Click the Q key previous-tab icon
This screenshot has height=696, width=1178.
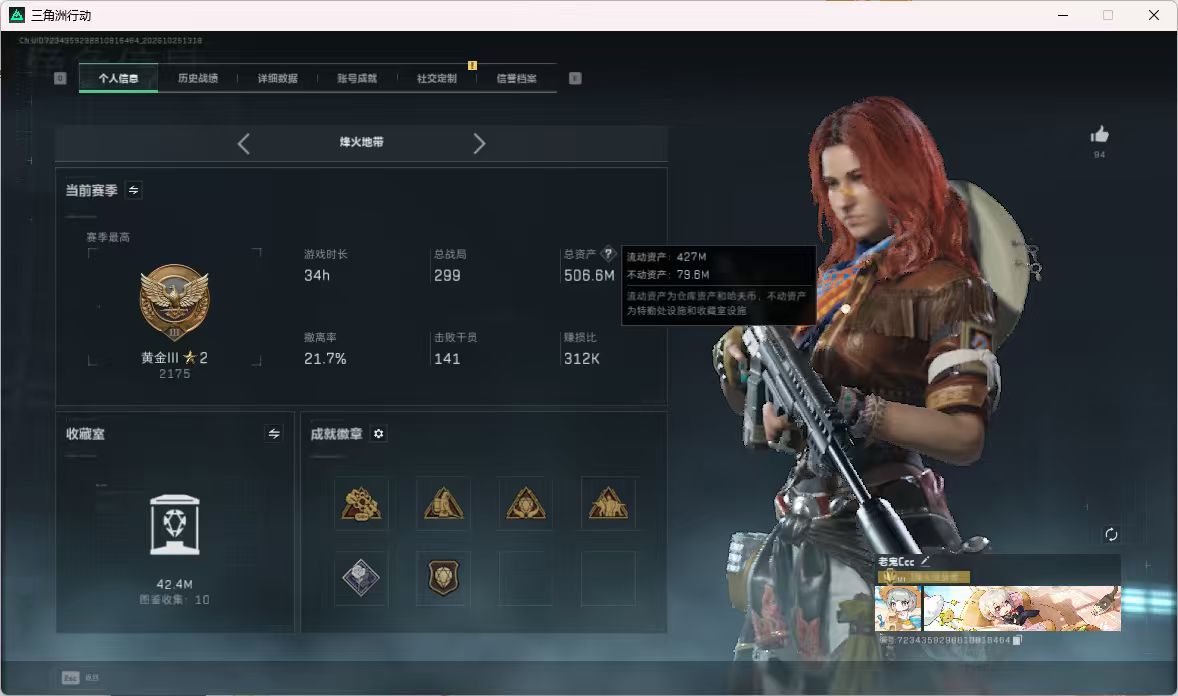(60, 78)
